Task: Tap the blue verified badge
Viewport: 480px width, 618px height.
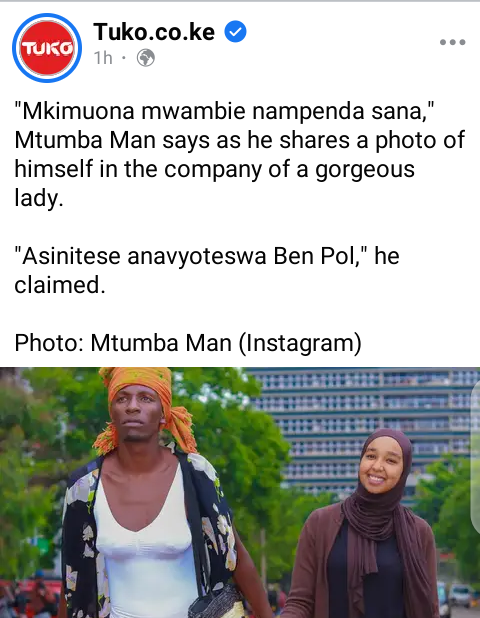Action: tap(235, 32)
